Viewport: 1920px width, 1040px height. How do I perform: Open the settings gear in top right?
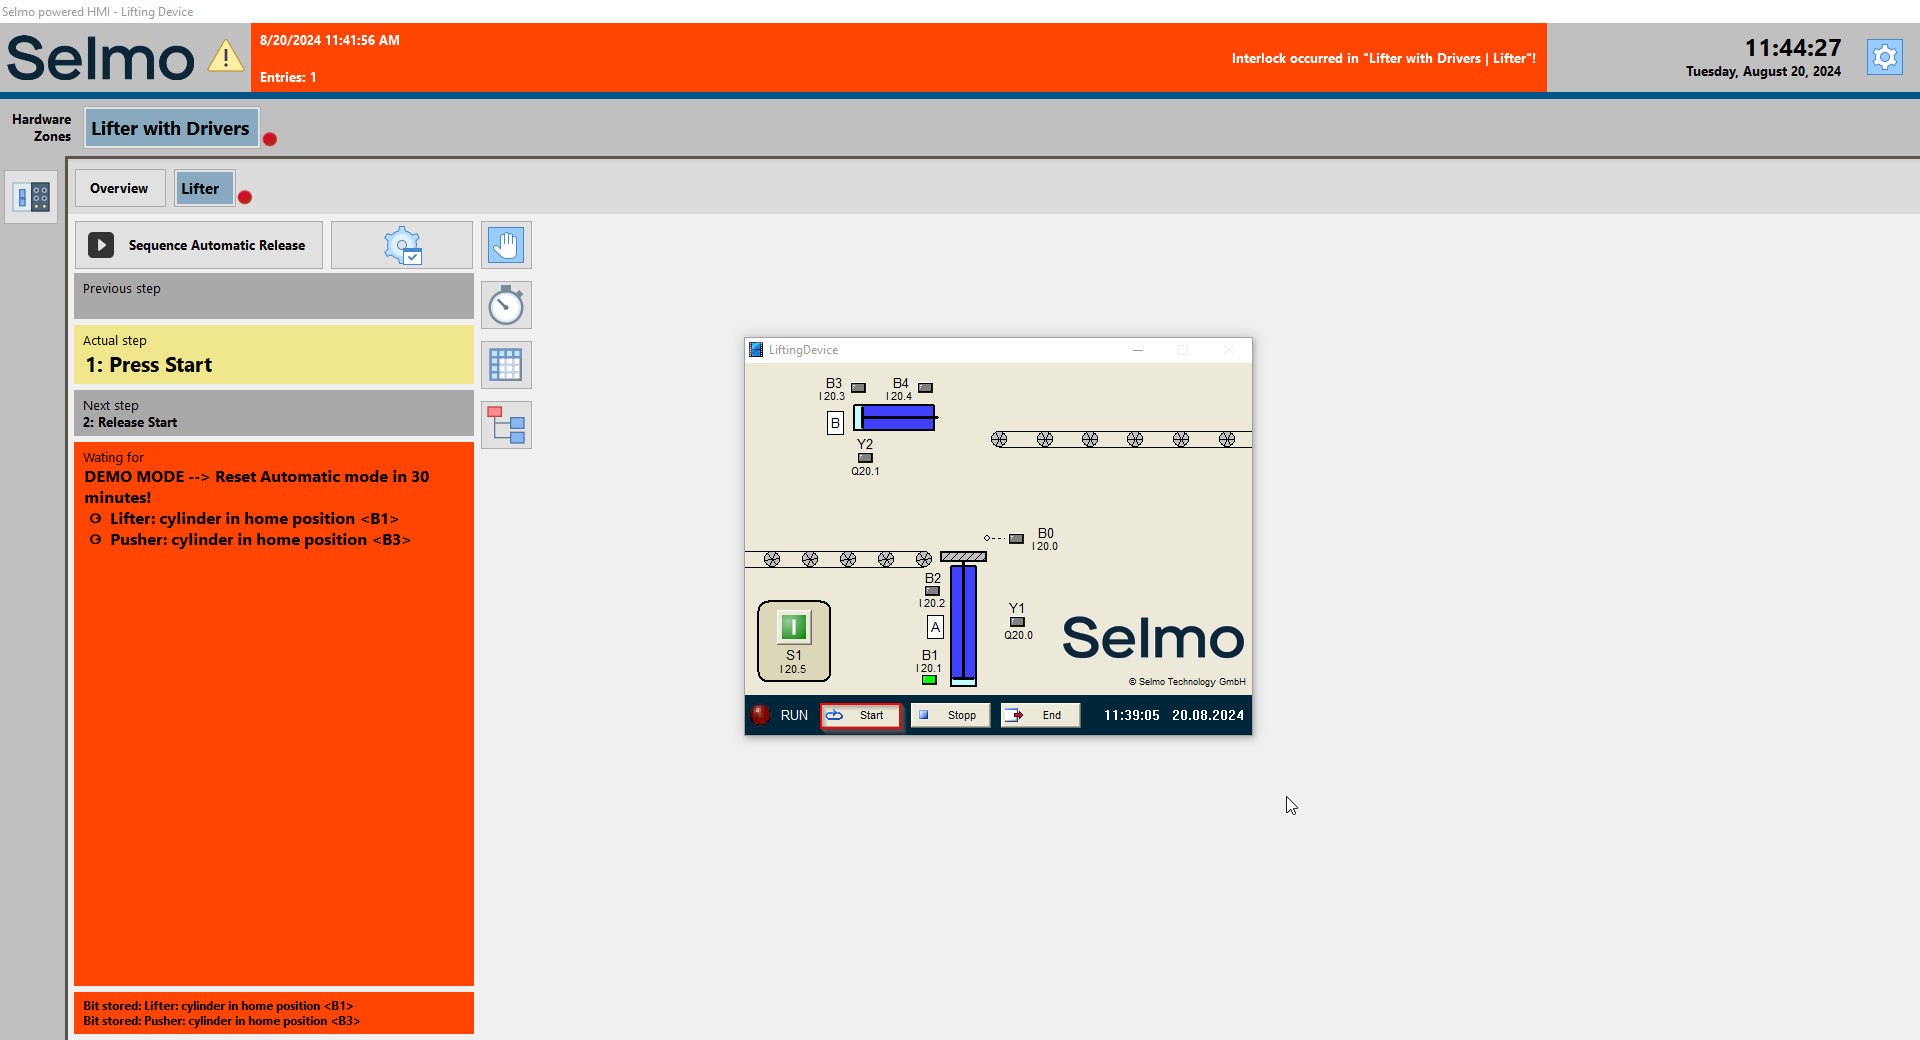[1885, 57]
